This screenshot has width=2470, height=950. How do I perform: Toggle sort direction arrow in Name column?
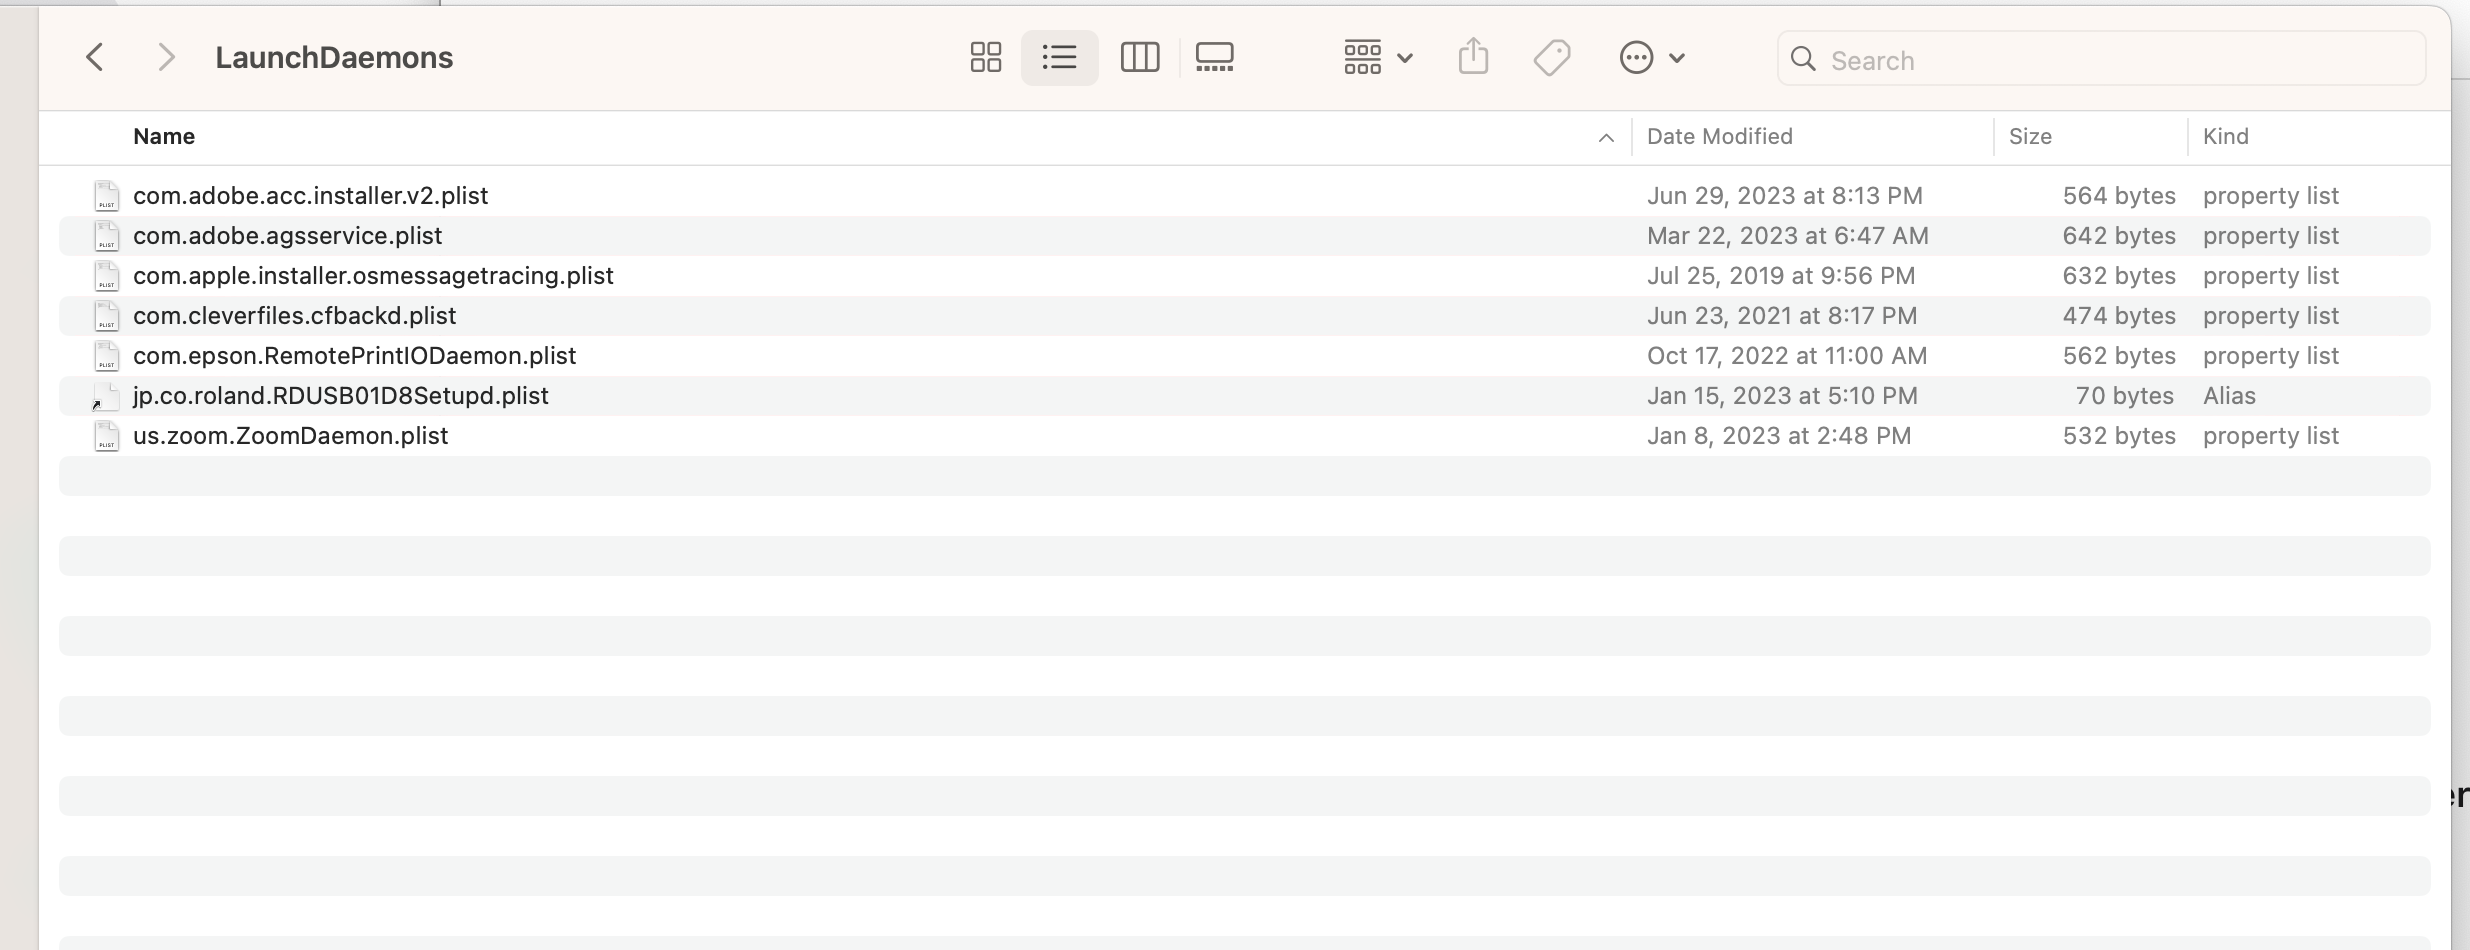(1606, 138)
